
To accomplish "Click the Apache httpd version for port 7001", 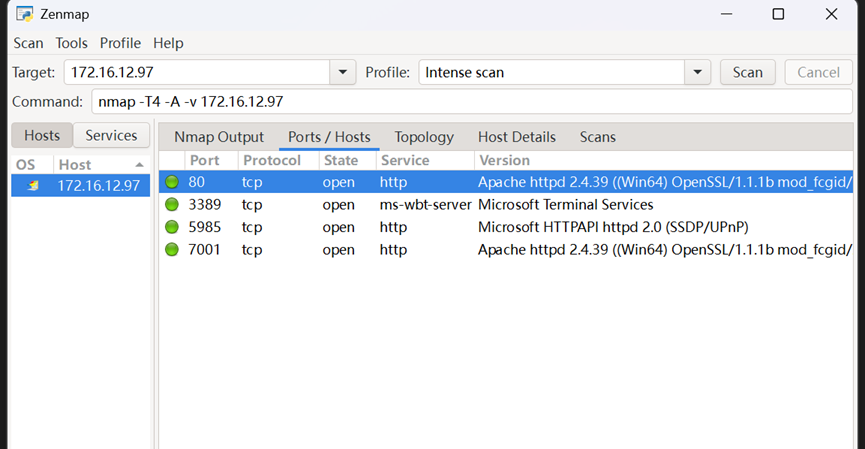I will tap(665, 250).
